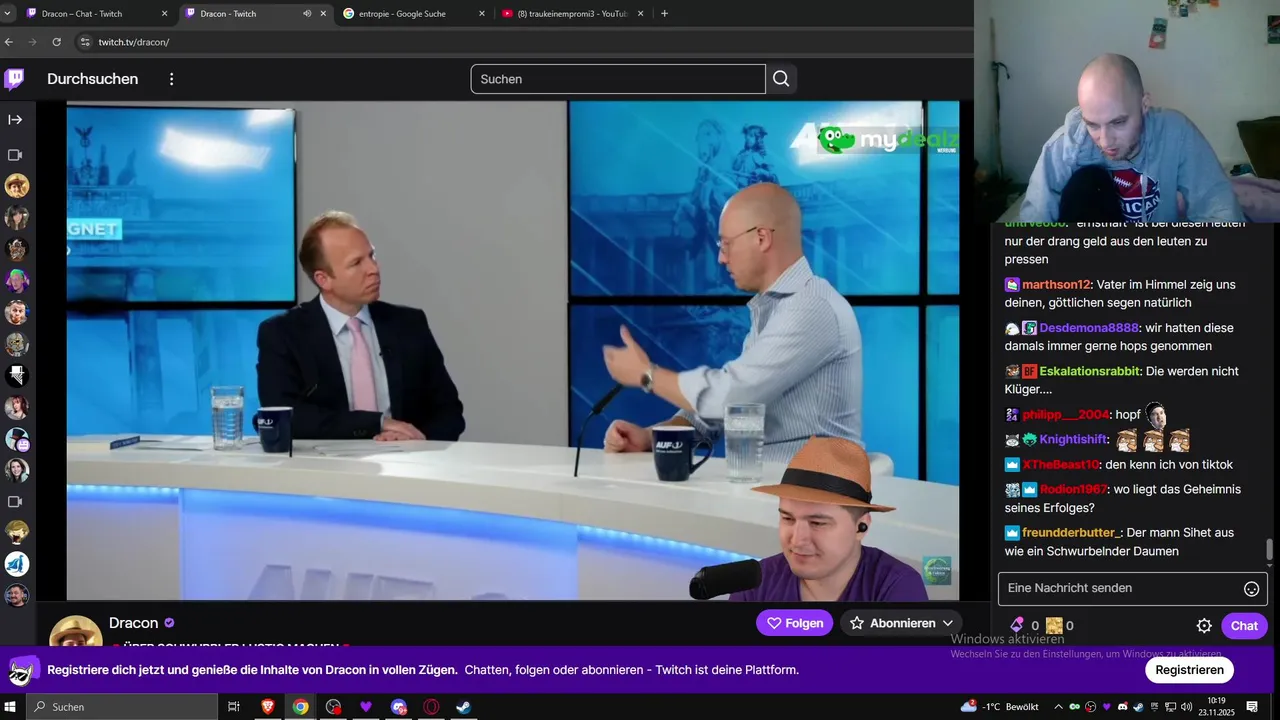Viewport: 1280px width, 720px height.
Task: Click the Folgen button
Action: click(795, 623)
